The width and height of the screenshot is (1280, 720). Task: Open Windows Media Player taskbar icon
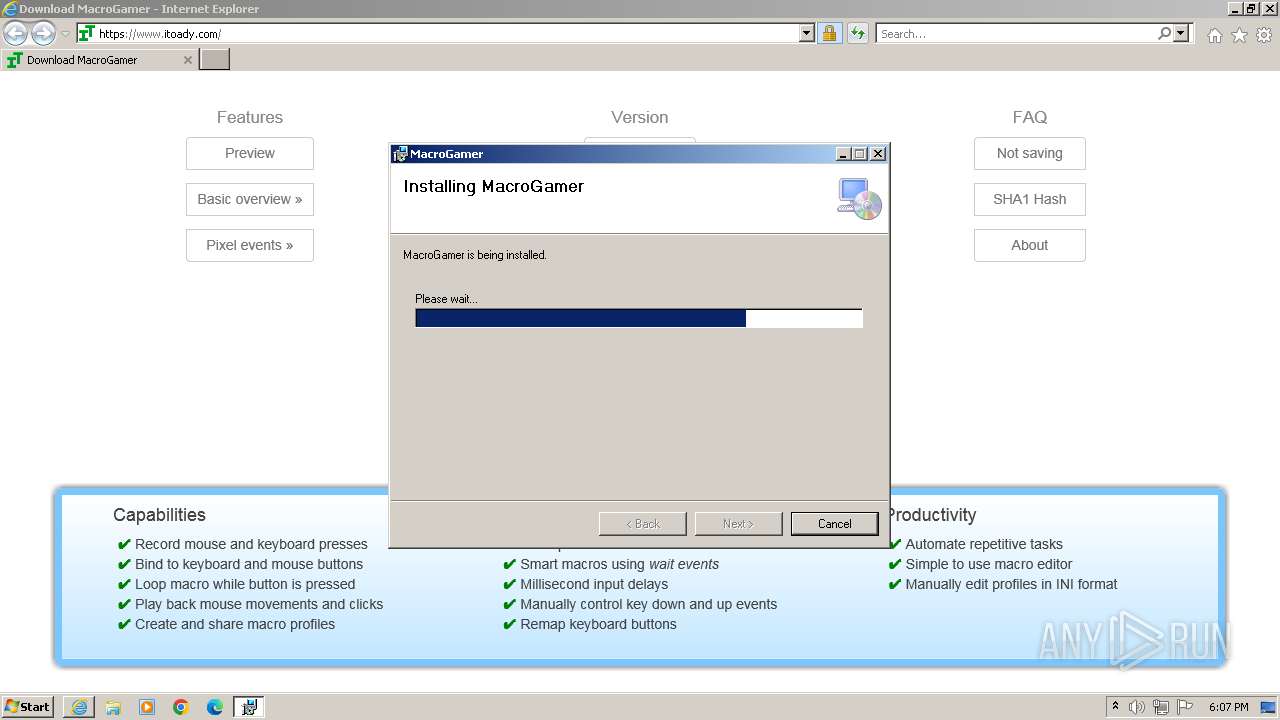pos(147,707)
